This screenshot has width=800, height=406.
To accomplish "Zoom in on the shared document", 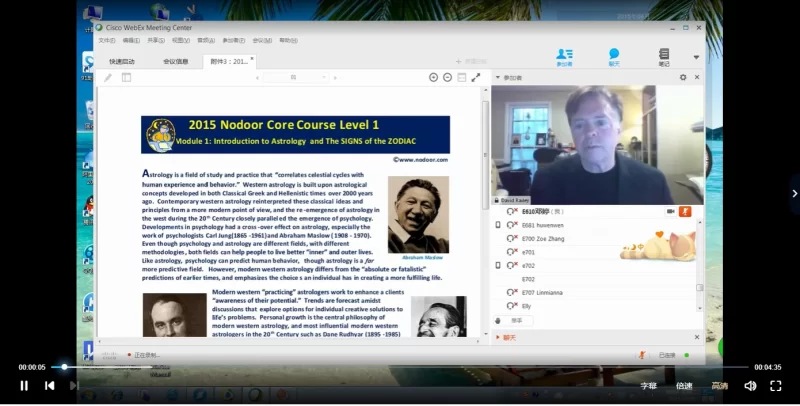I will (434, 77).
